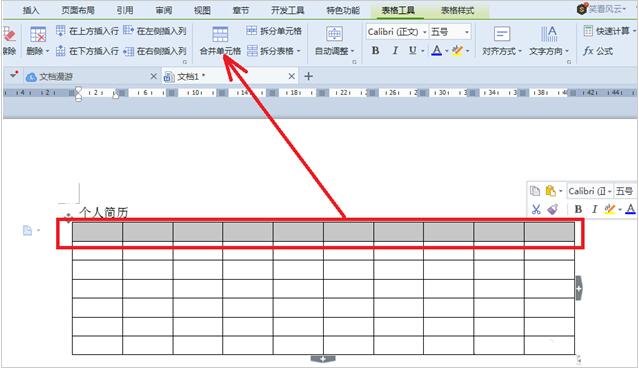This screenshot has height=369, width=639.
Task: Open the Review (审阅) tab
Action: [163, 10]
